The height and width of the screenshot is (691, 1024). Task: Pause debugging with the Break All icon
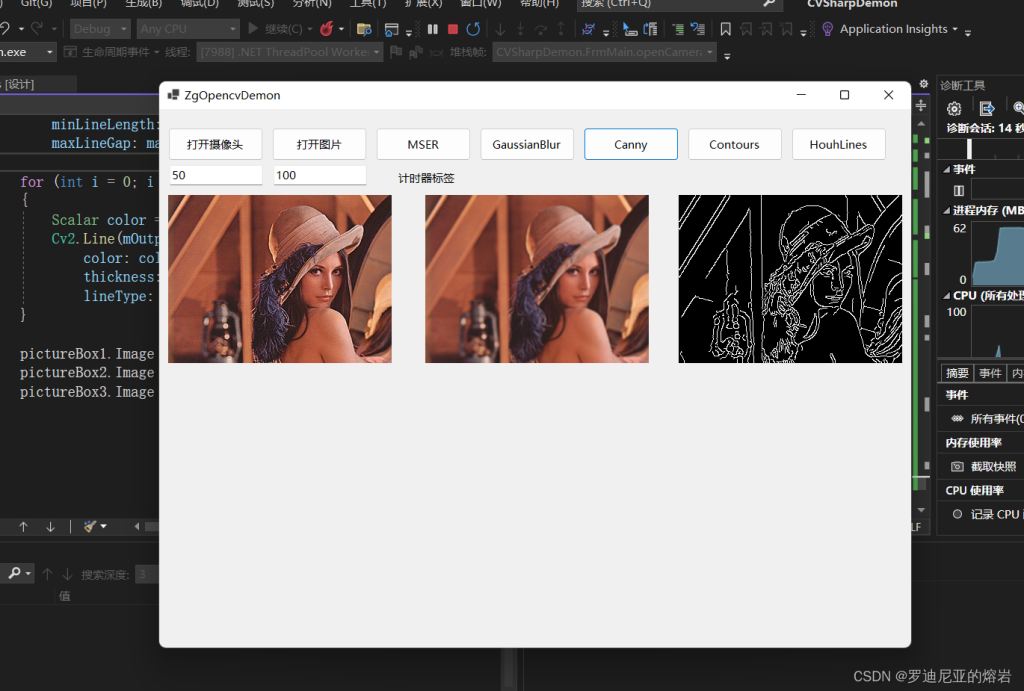(x=432, y=29)
